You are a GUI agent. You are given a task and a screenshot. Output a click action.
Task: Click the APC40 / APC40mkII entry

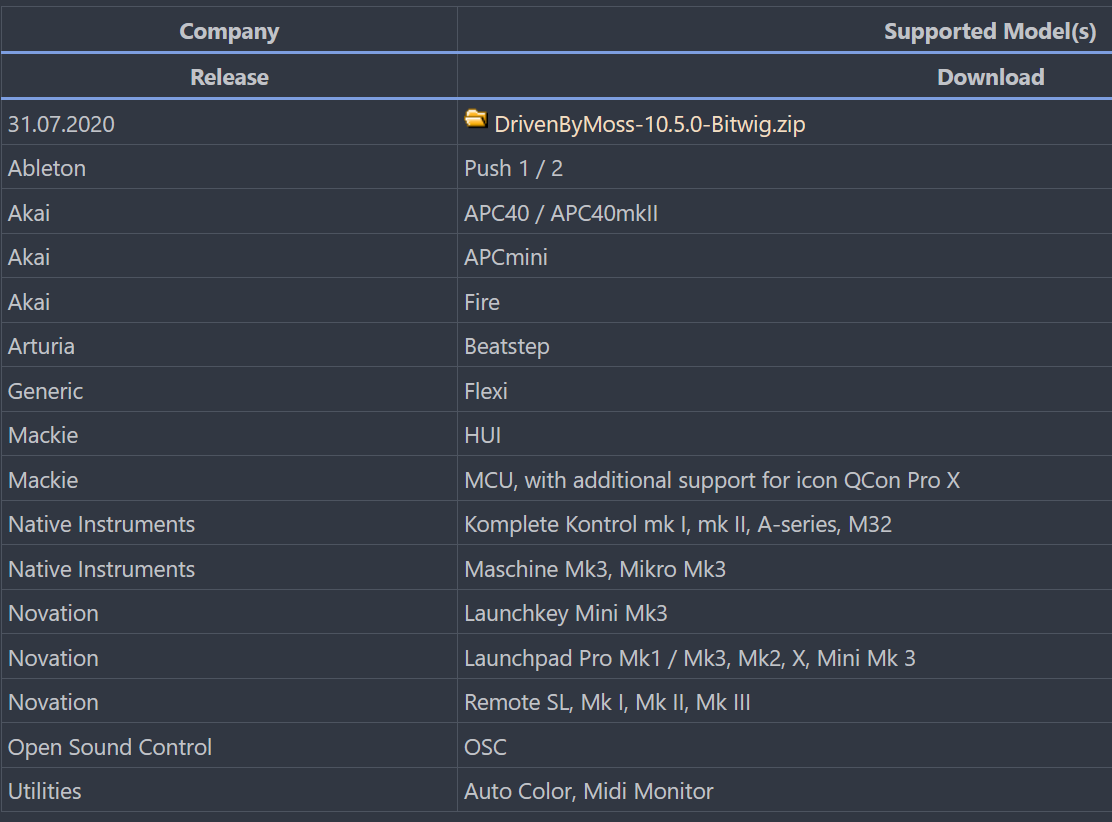[561, 213]
